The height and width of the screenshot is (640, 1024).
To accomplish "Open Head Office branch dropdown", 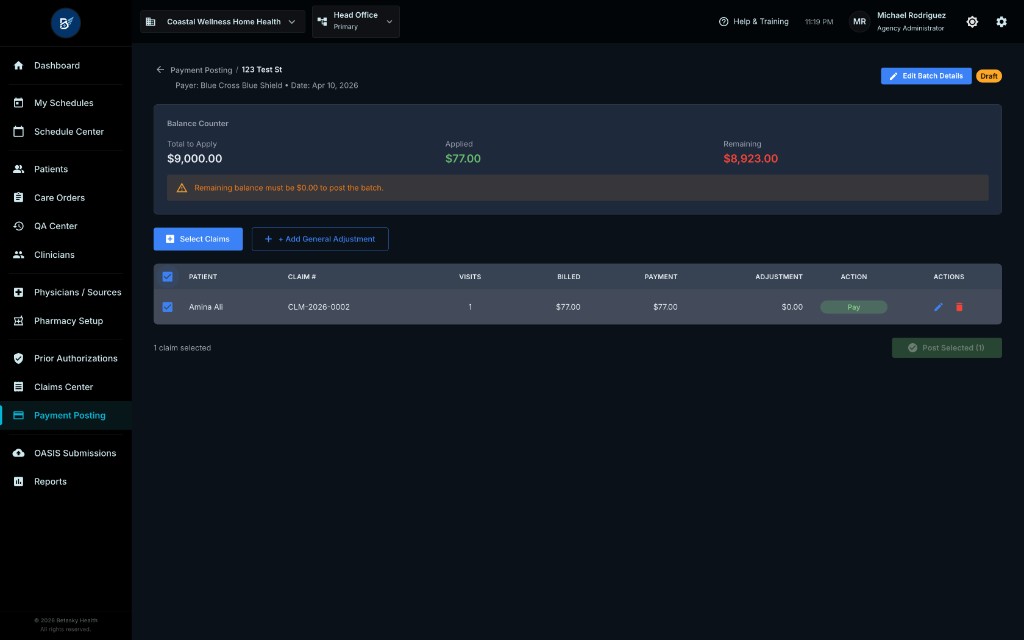I will click(356, 22).
